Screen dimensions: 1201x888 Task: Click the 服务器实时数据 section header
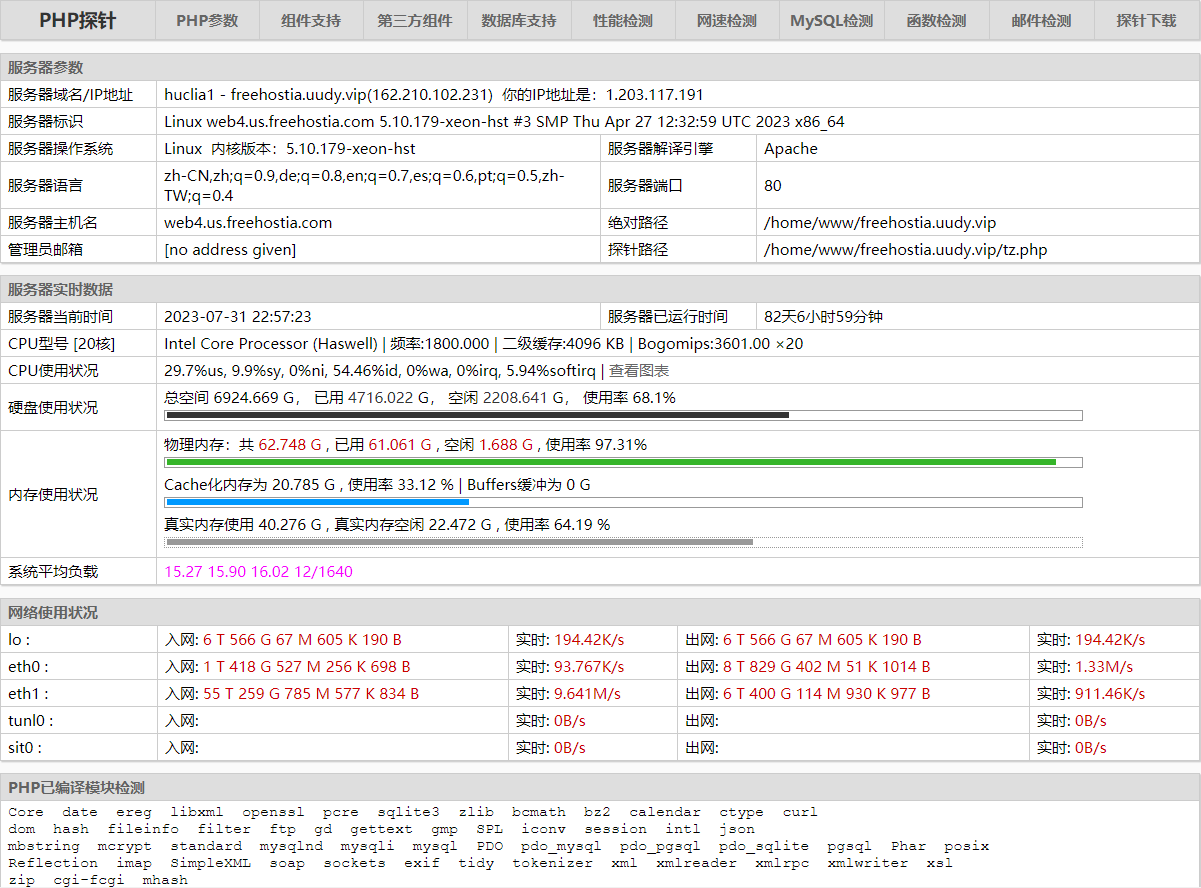[x=60, y=290]
